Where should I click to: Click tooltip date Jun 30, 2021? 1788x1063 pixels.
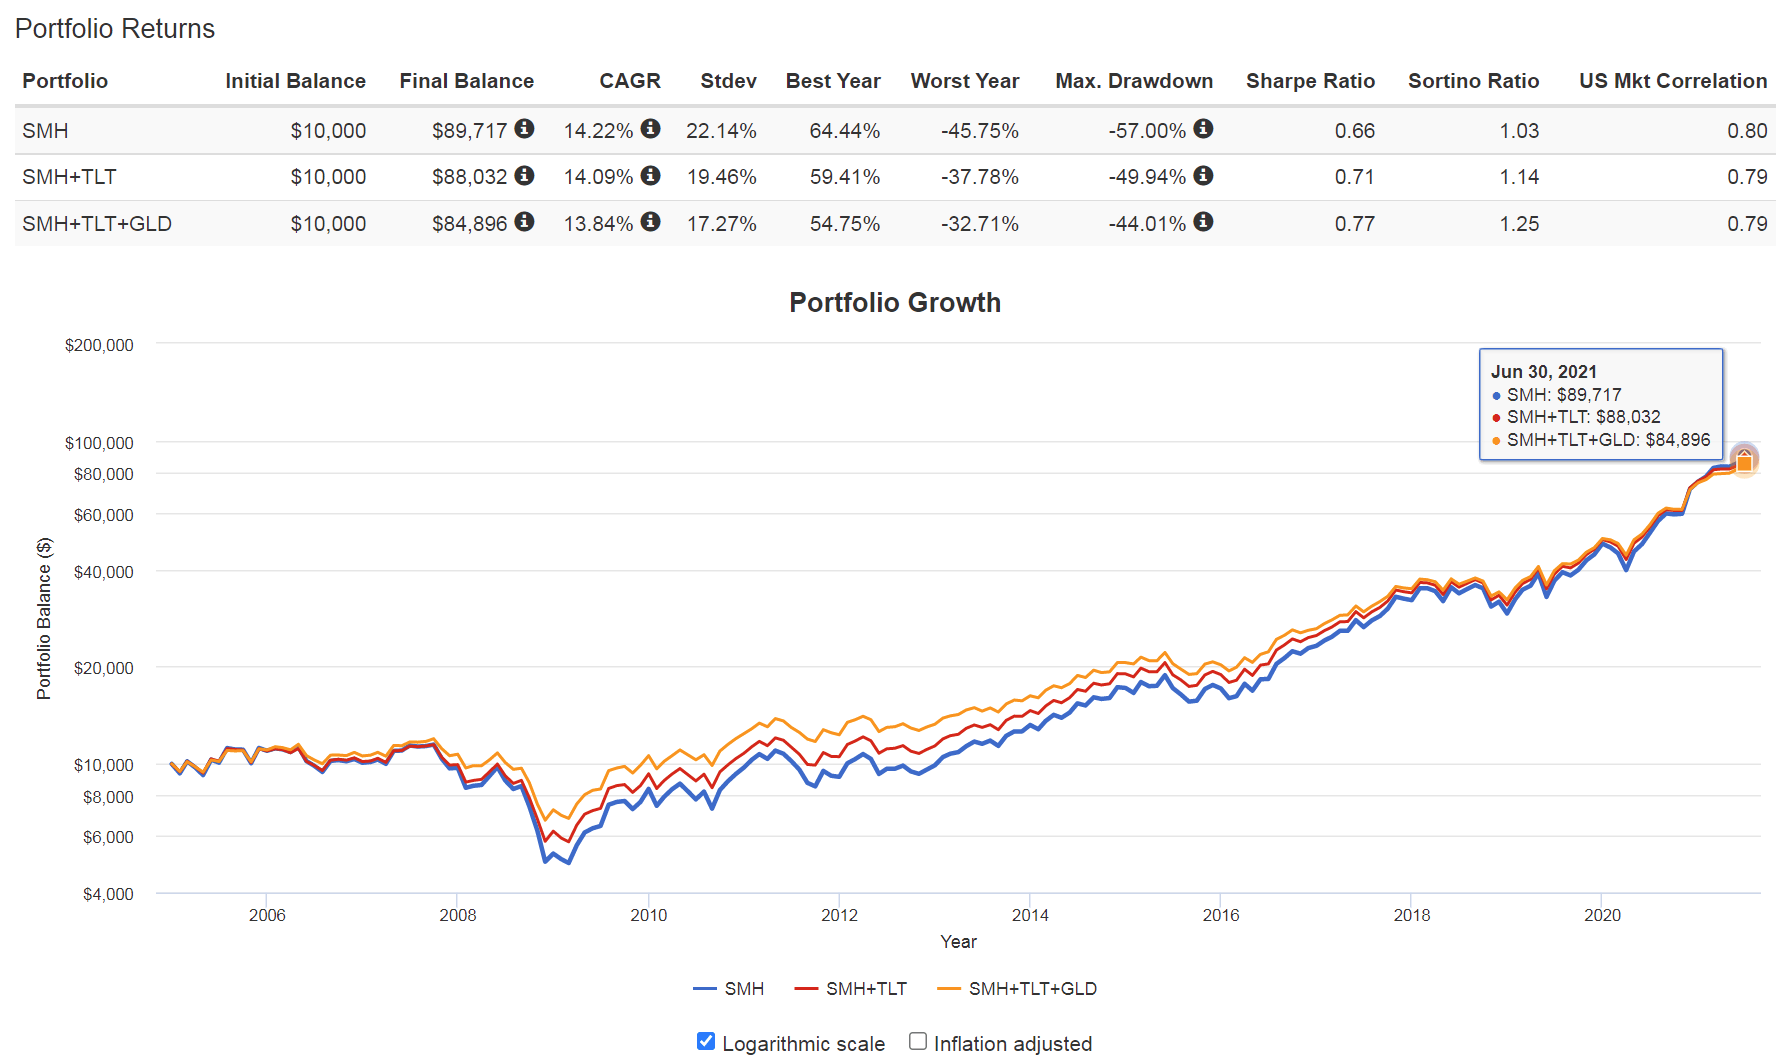pos(1544,372)
